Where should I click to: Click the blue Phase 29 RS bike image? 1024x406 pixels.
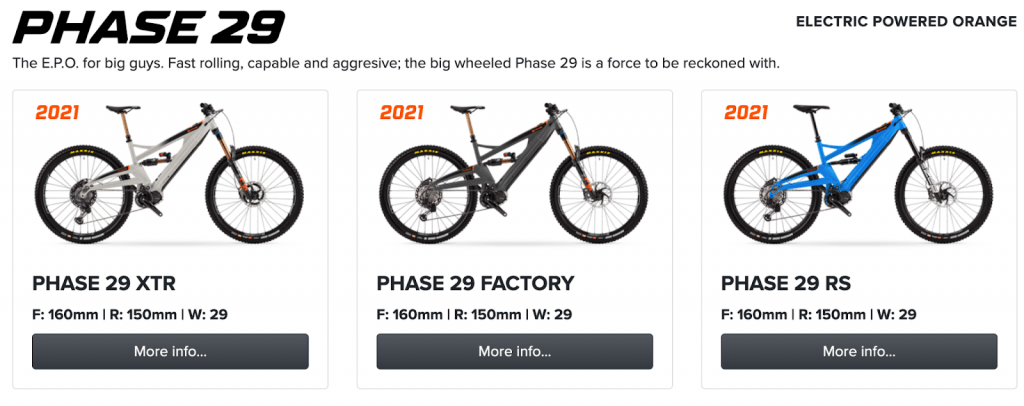(859, 173)
